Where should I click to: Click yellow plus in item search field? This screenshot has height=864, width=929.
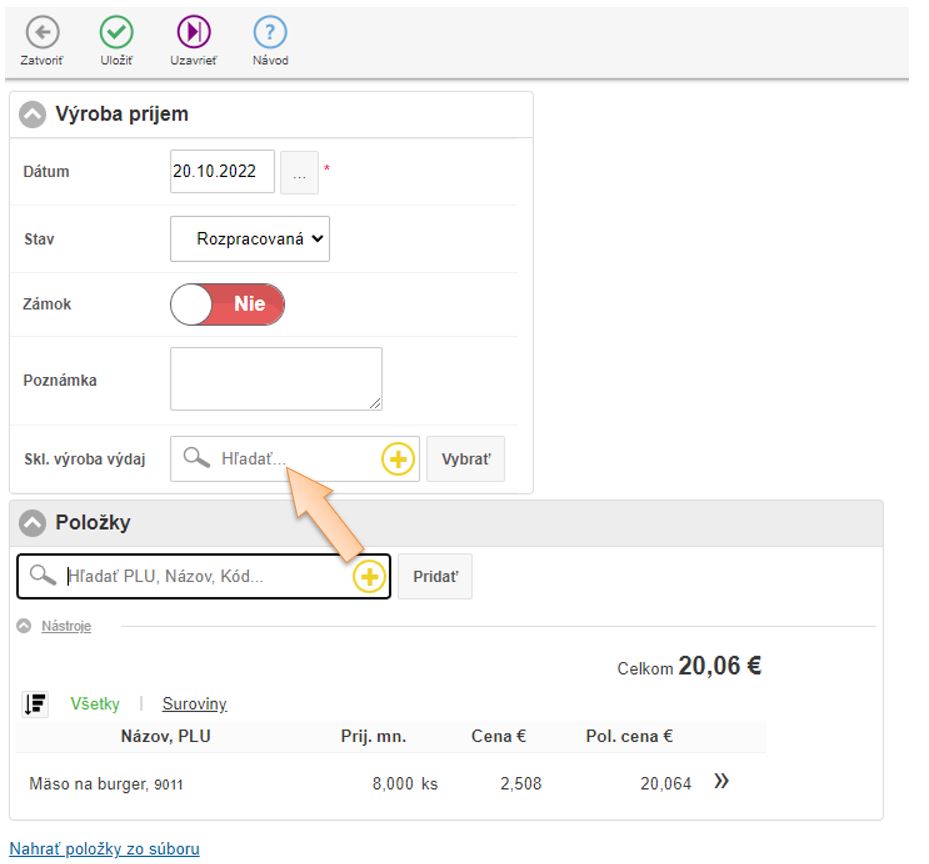tap(369, 577)
